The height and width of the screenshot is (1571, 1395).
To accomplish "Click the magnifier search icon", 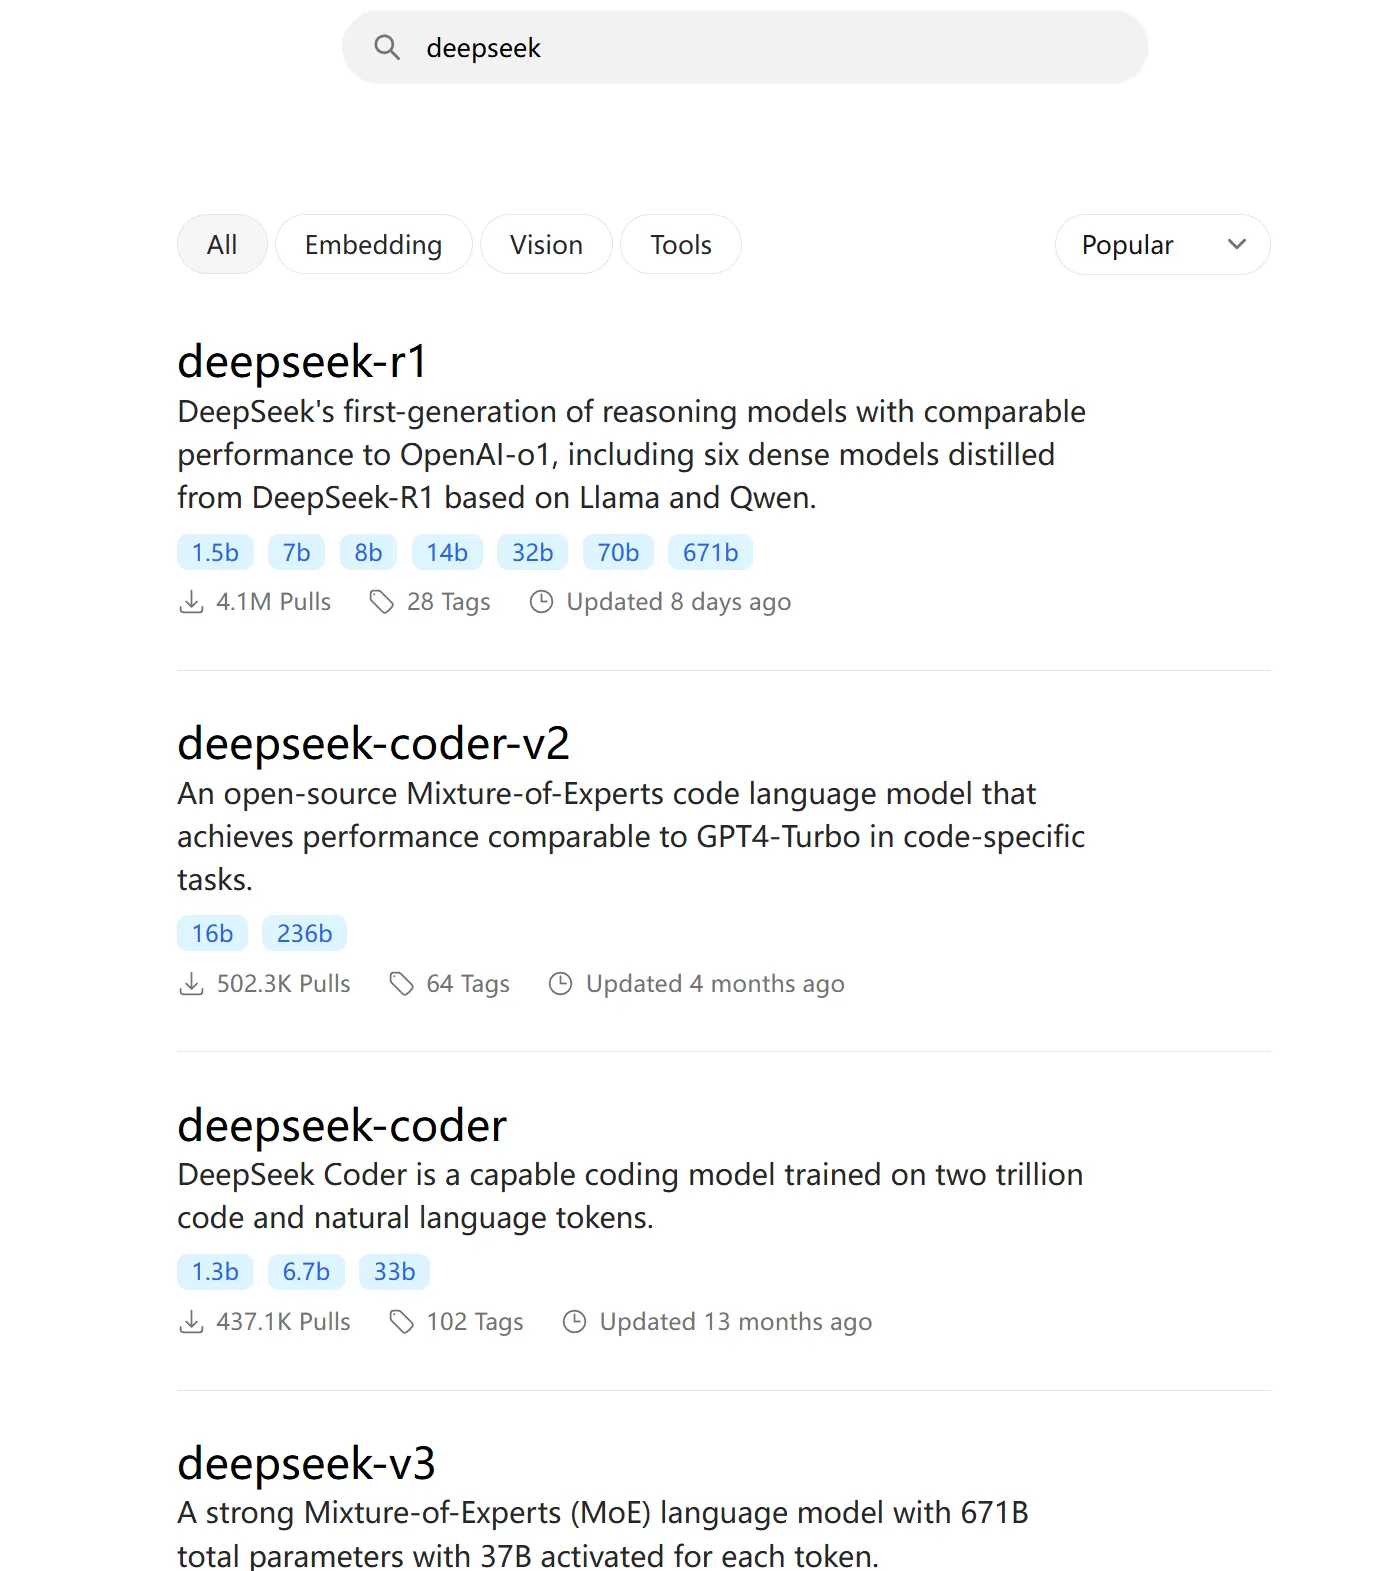I will pyautogui.click(x=387, y=47).
